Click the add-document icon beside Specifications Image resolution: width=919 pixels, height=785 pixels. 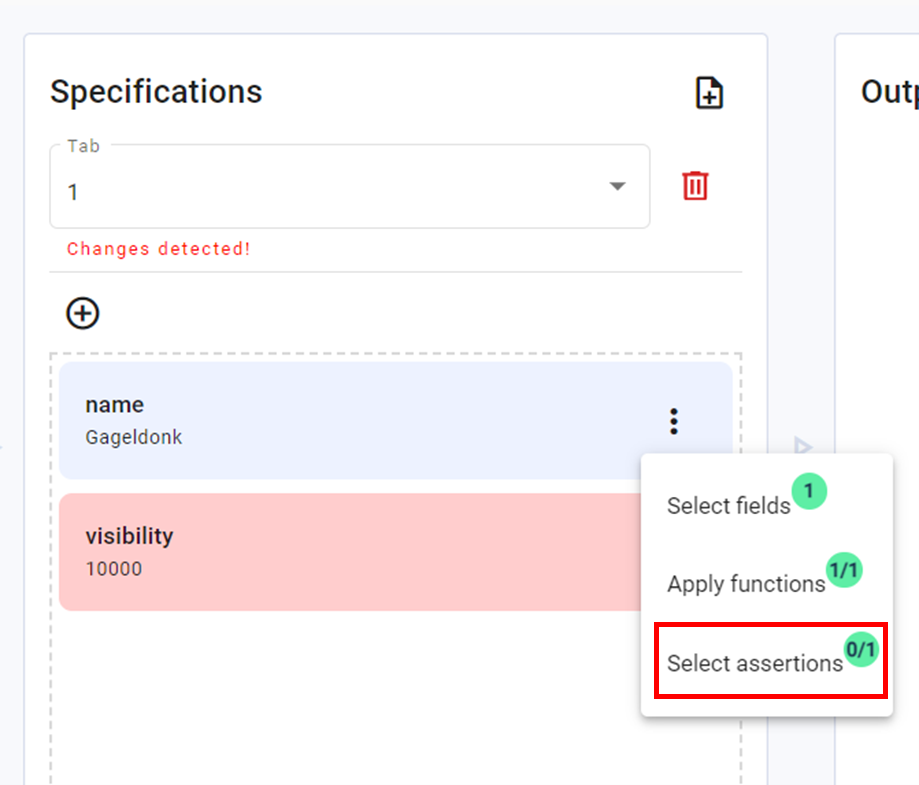pyautogui.click(x=709, y=93)
